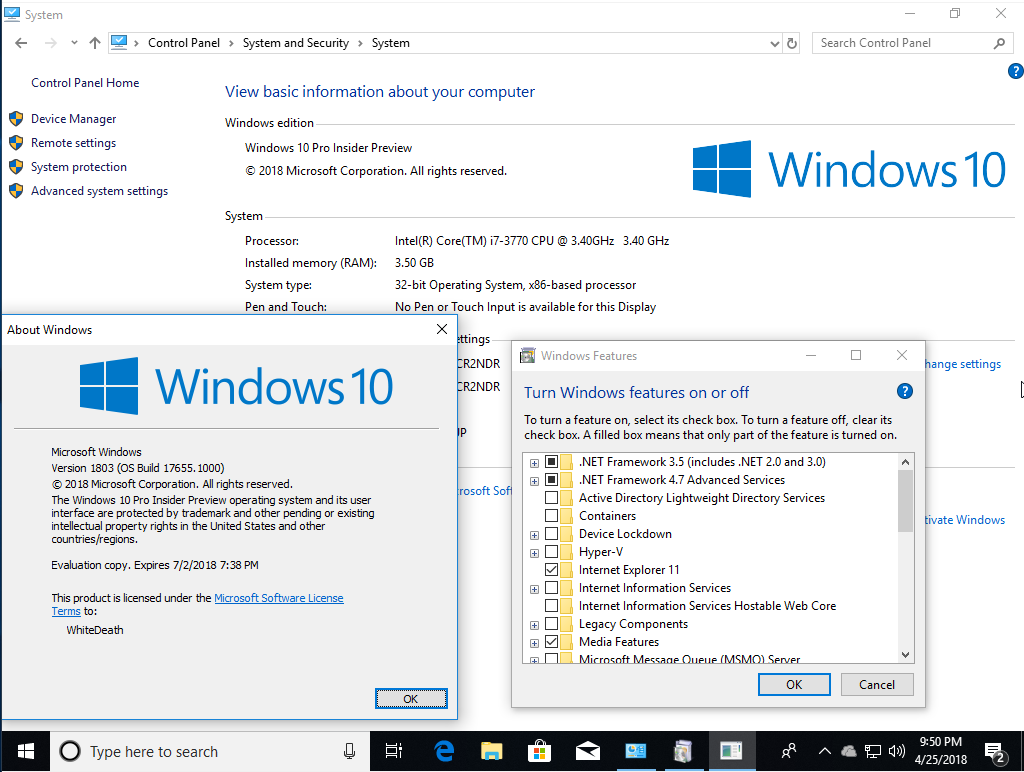Viewport: 1024px width, 772px height.
Task: Activate the taskbar microphone for voice search
Action: [349, 752]
